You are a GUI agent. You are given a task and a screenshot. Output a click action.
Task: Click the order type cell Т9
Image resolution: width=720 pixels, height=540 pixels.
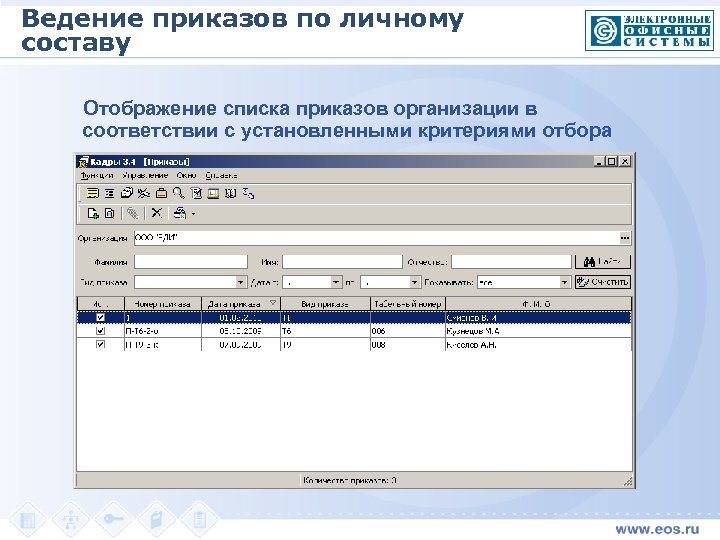pos(325,344)
